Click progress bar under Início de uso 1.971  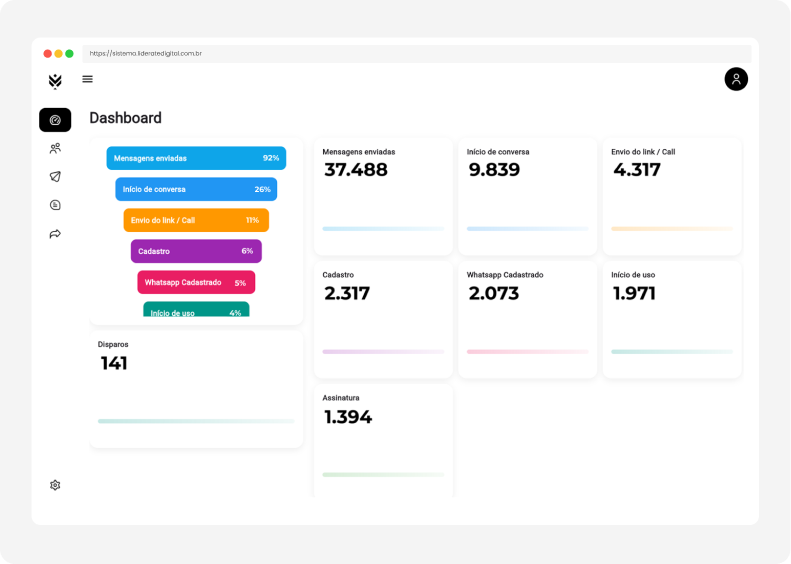point(671,352)
